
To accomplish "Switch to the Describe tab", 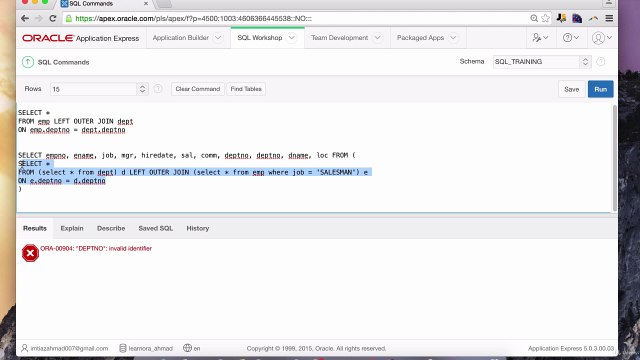I will point(111,228).
